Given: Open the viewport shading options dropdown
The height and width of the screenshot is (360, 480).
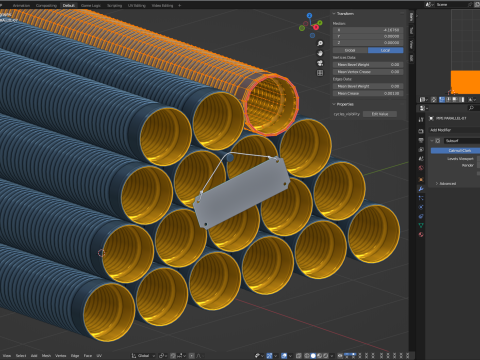Looking at the screenshot, I should pyautogui.click(x=332, y=356).
